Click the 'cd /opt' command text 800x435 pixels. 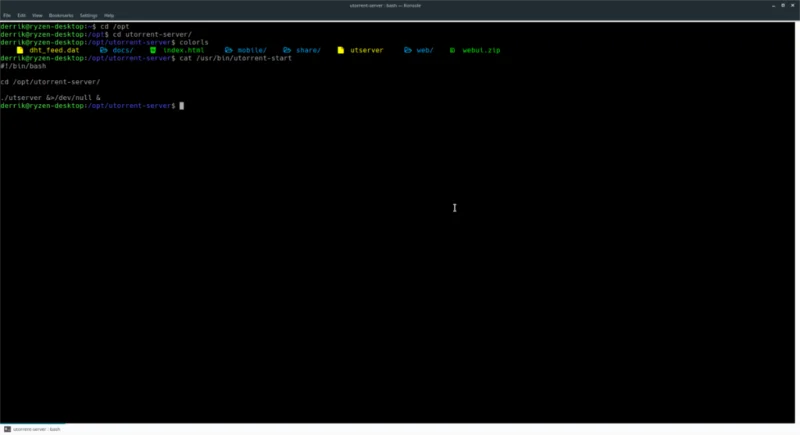[x=115, y=27]
